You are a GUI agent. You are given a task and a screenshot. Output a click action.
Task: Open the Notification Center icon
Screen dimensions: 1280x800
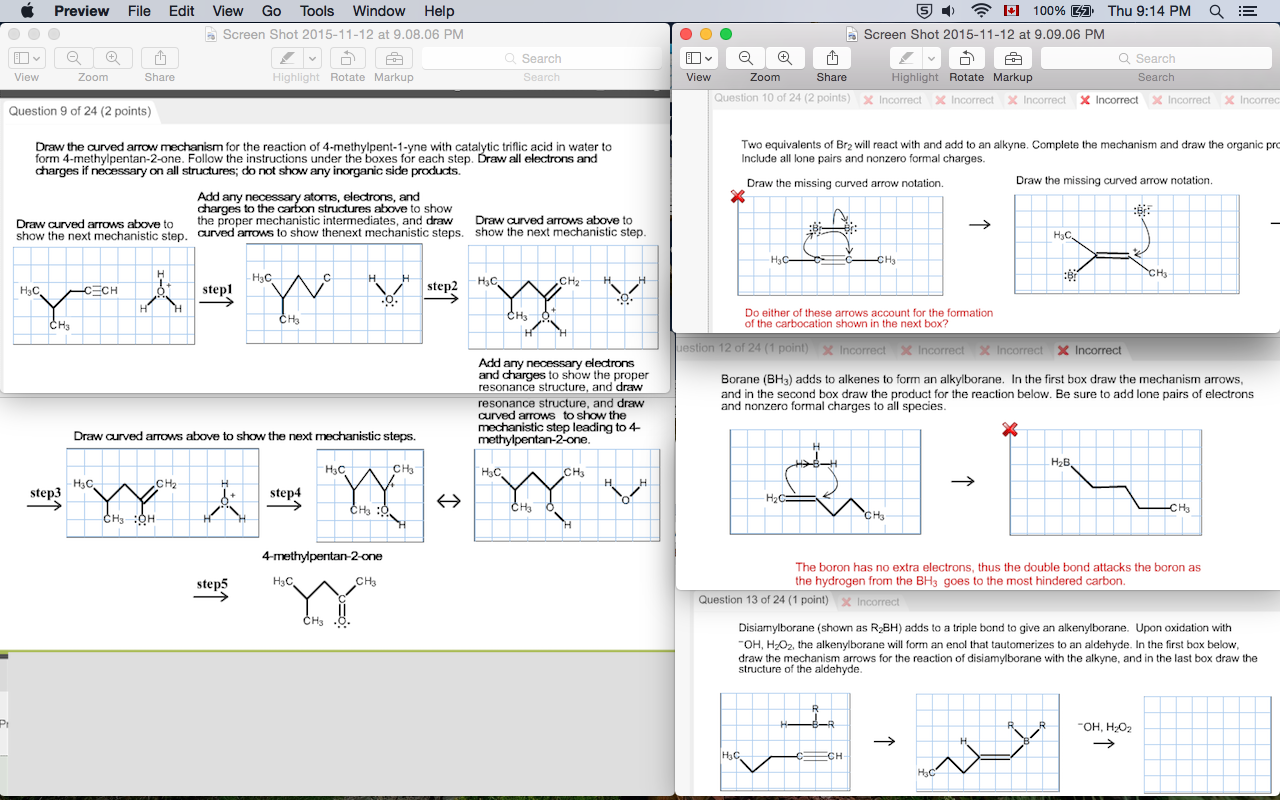coord(1247,11)
